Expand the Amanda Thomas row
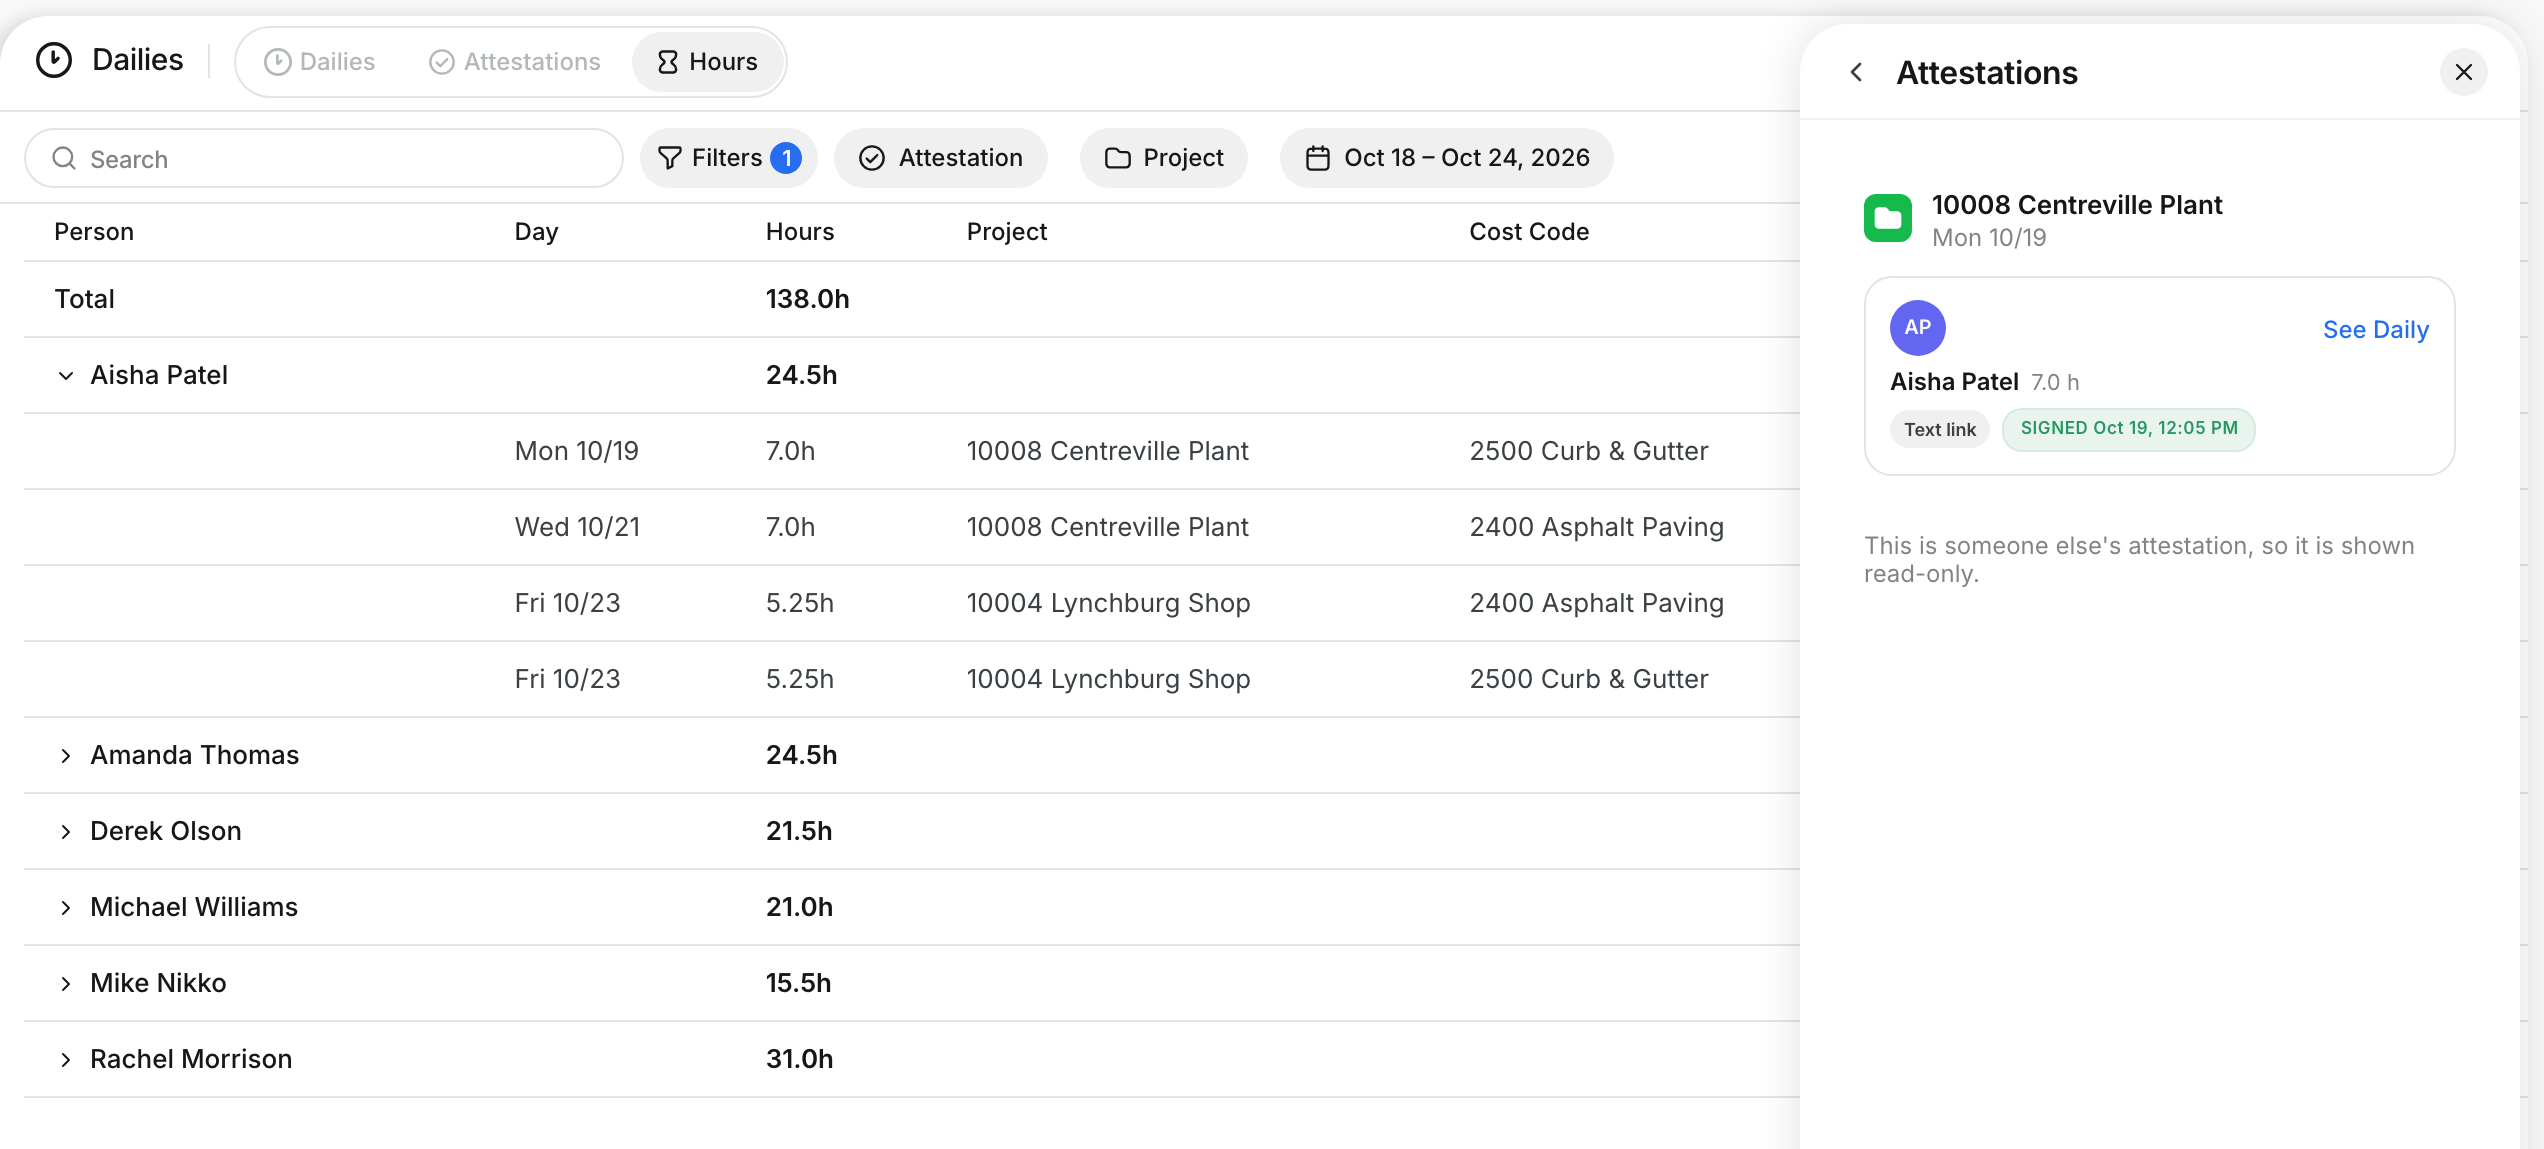 tap(66, 756)
